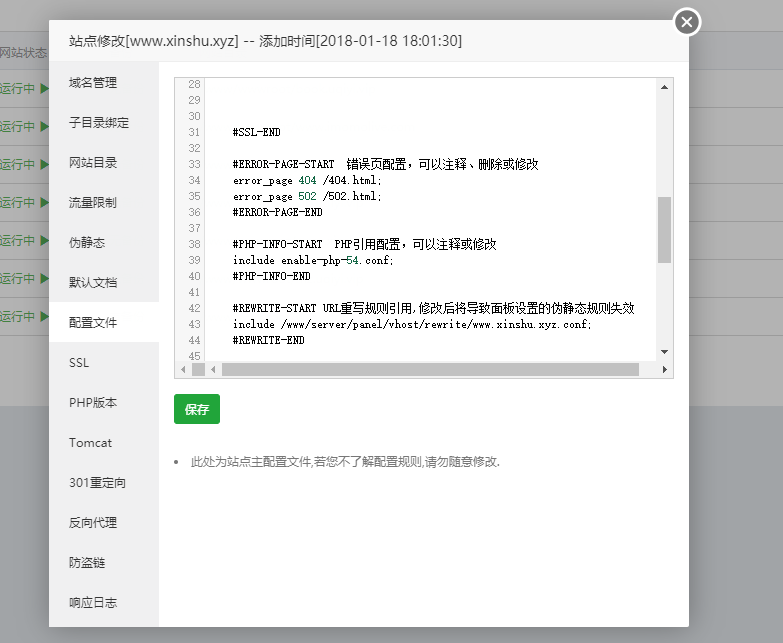Click the vertical scrollbar thumb

pos(664,230)
